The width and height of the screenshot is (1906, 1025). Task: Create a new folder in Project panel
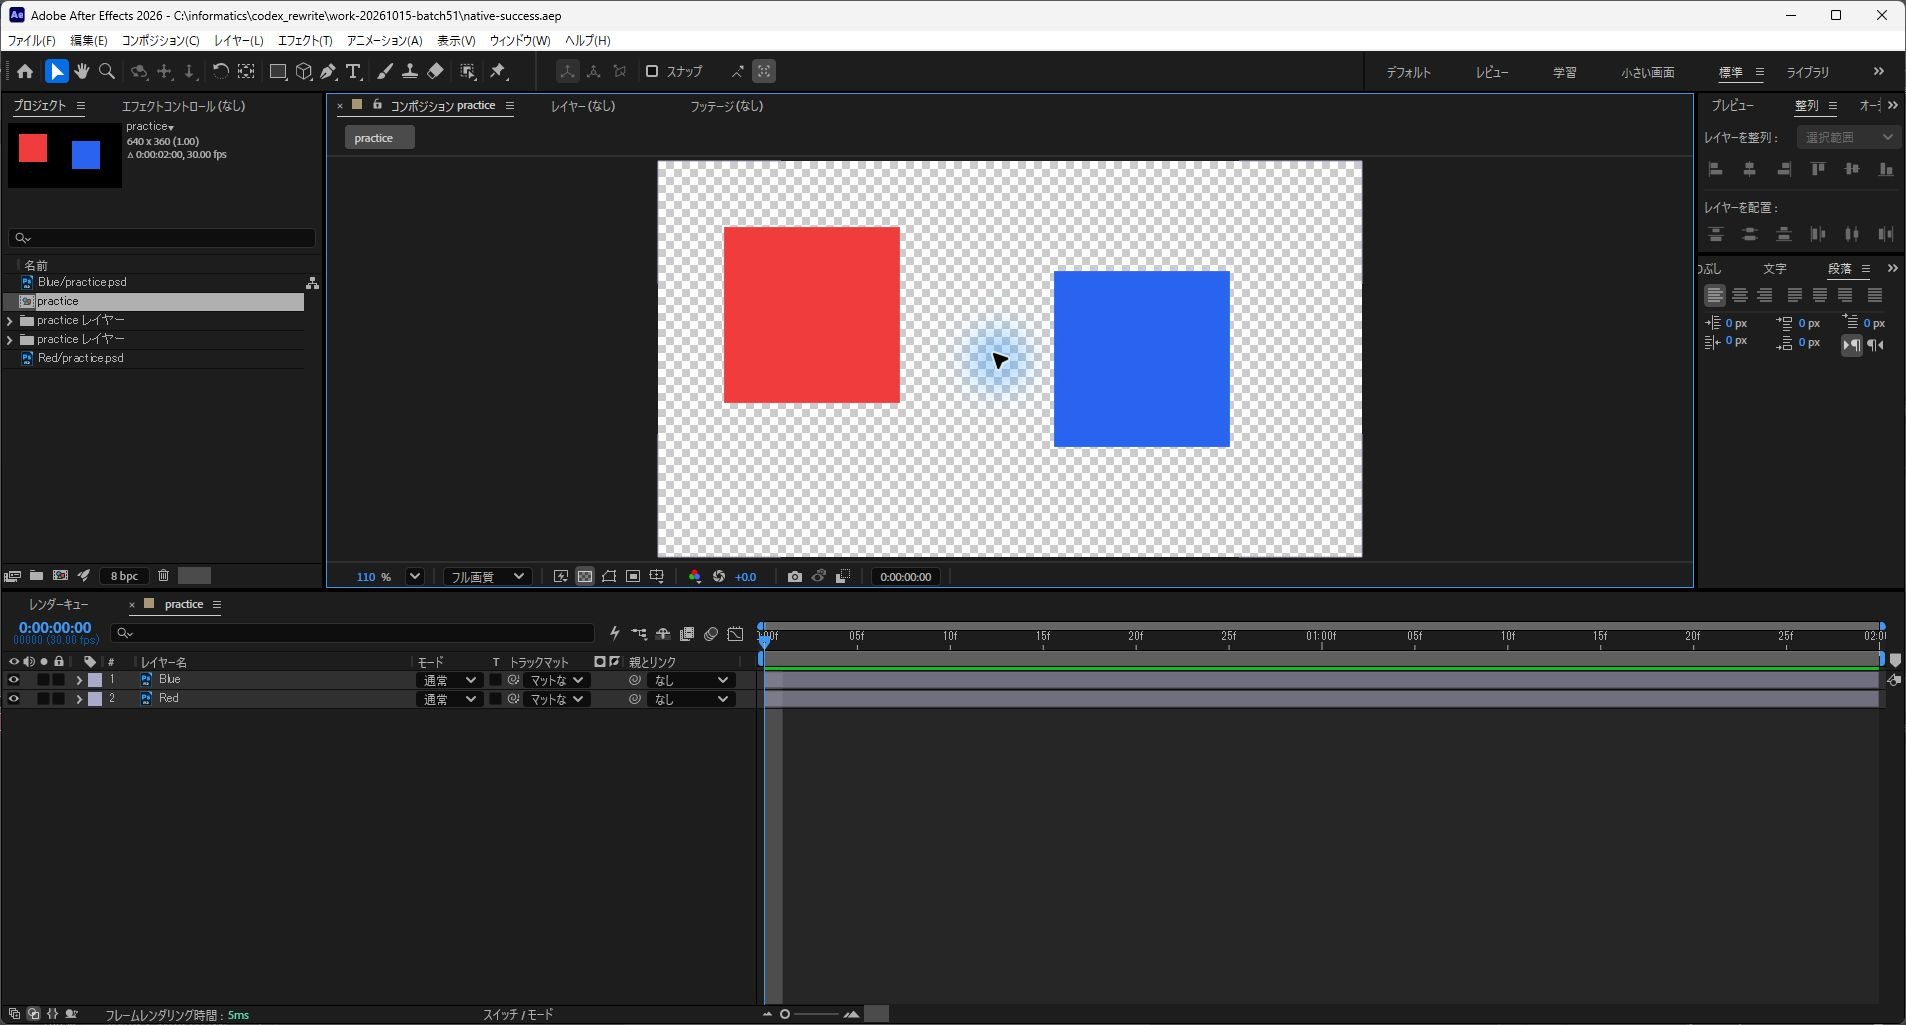click(x=36, y=576)
